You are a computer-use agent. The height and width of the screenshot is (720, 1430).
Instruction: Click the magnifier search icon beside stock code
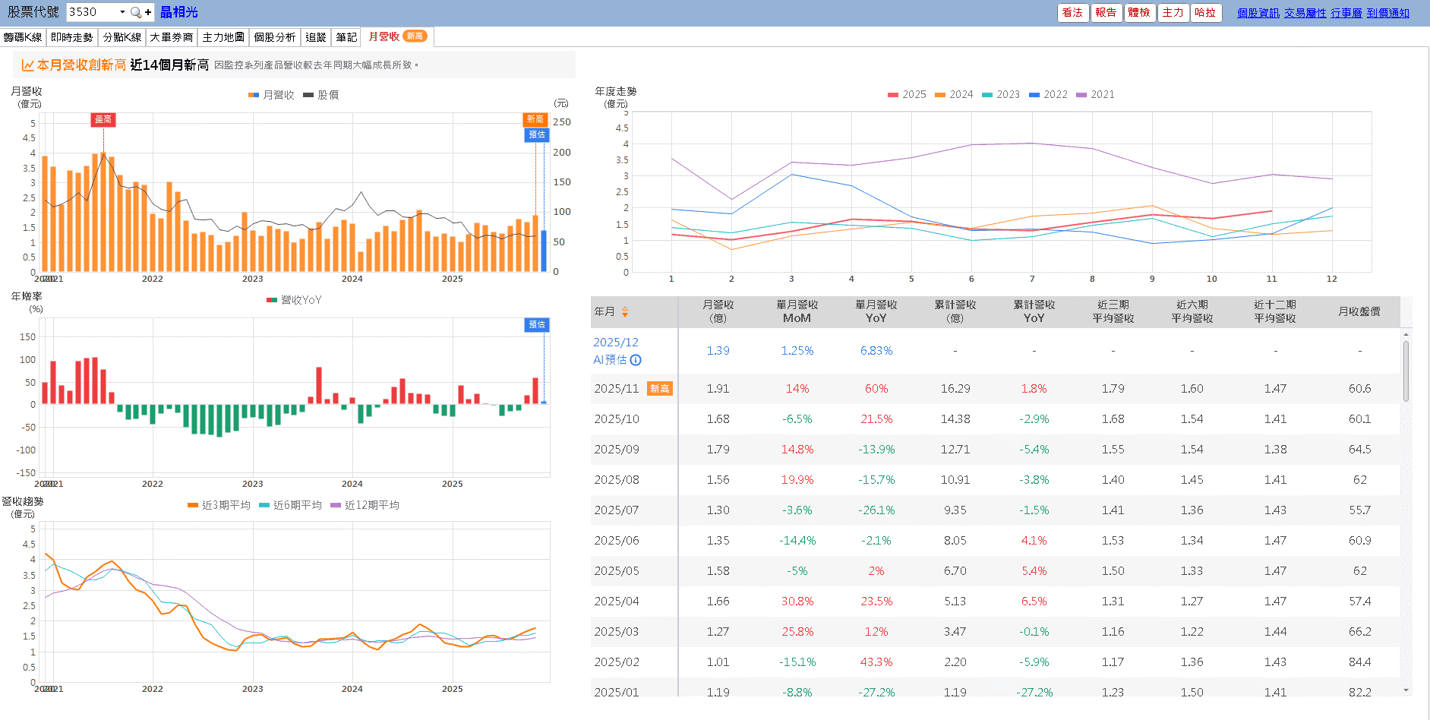tap(135, 12)
